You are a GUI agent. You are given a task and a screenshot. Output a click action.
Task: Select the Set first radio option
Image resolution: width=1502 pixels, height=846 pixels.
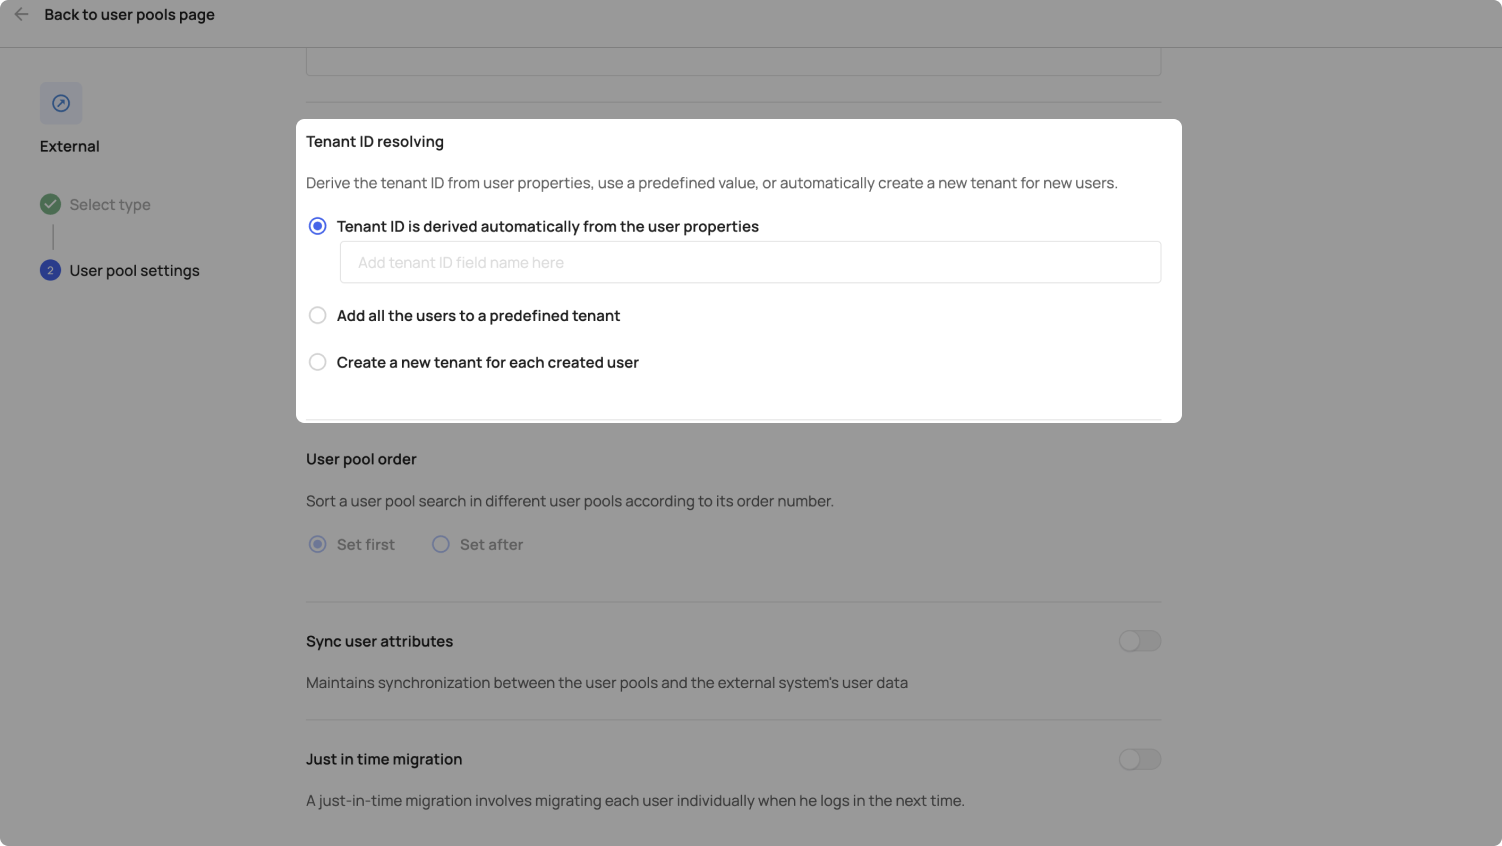[318, 545]
